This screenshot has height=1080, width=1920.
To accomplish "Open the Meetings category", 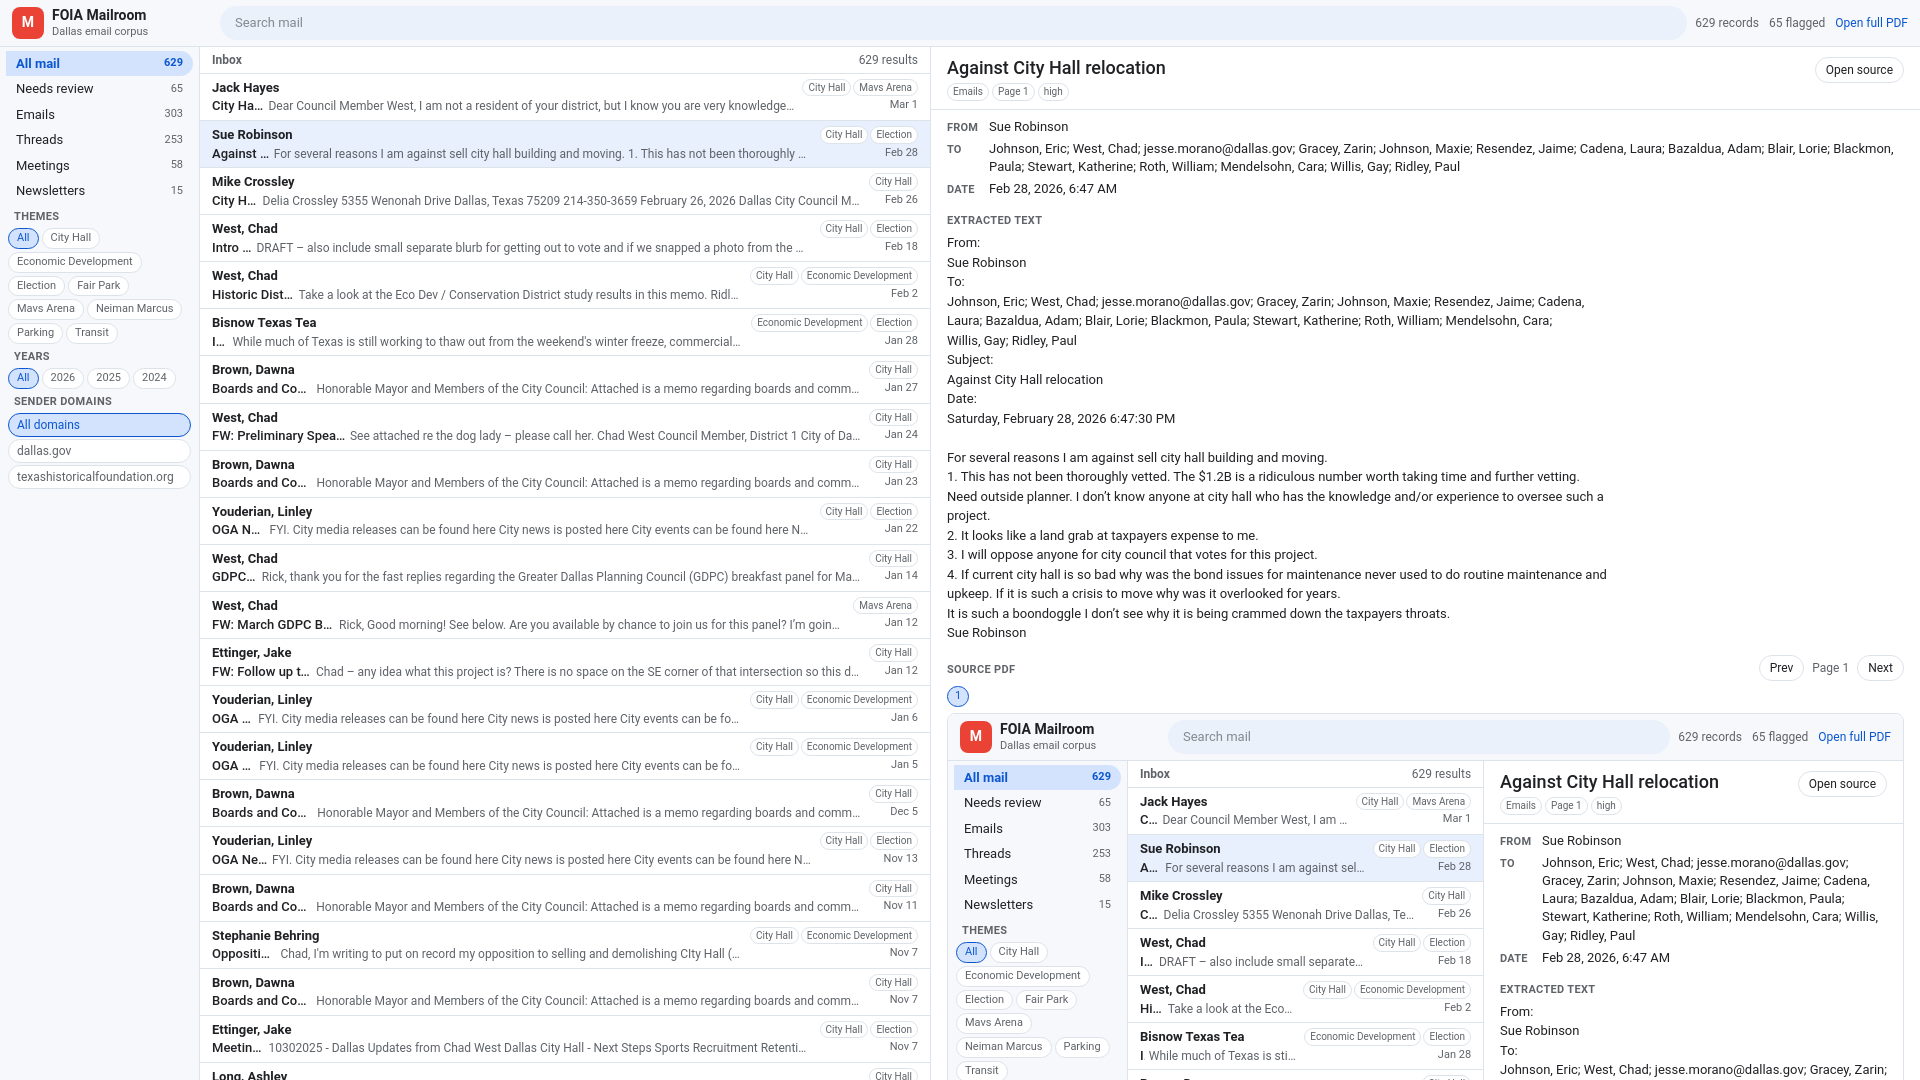I will tap(99, 165).
